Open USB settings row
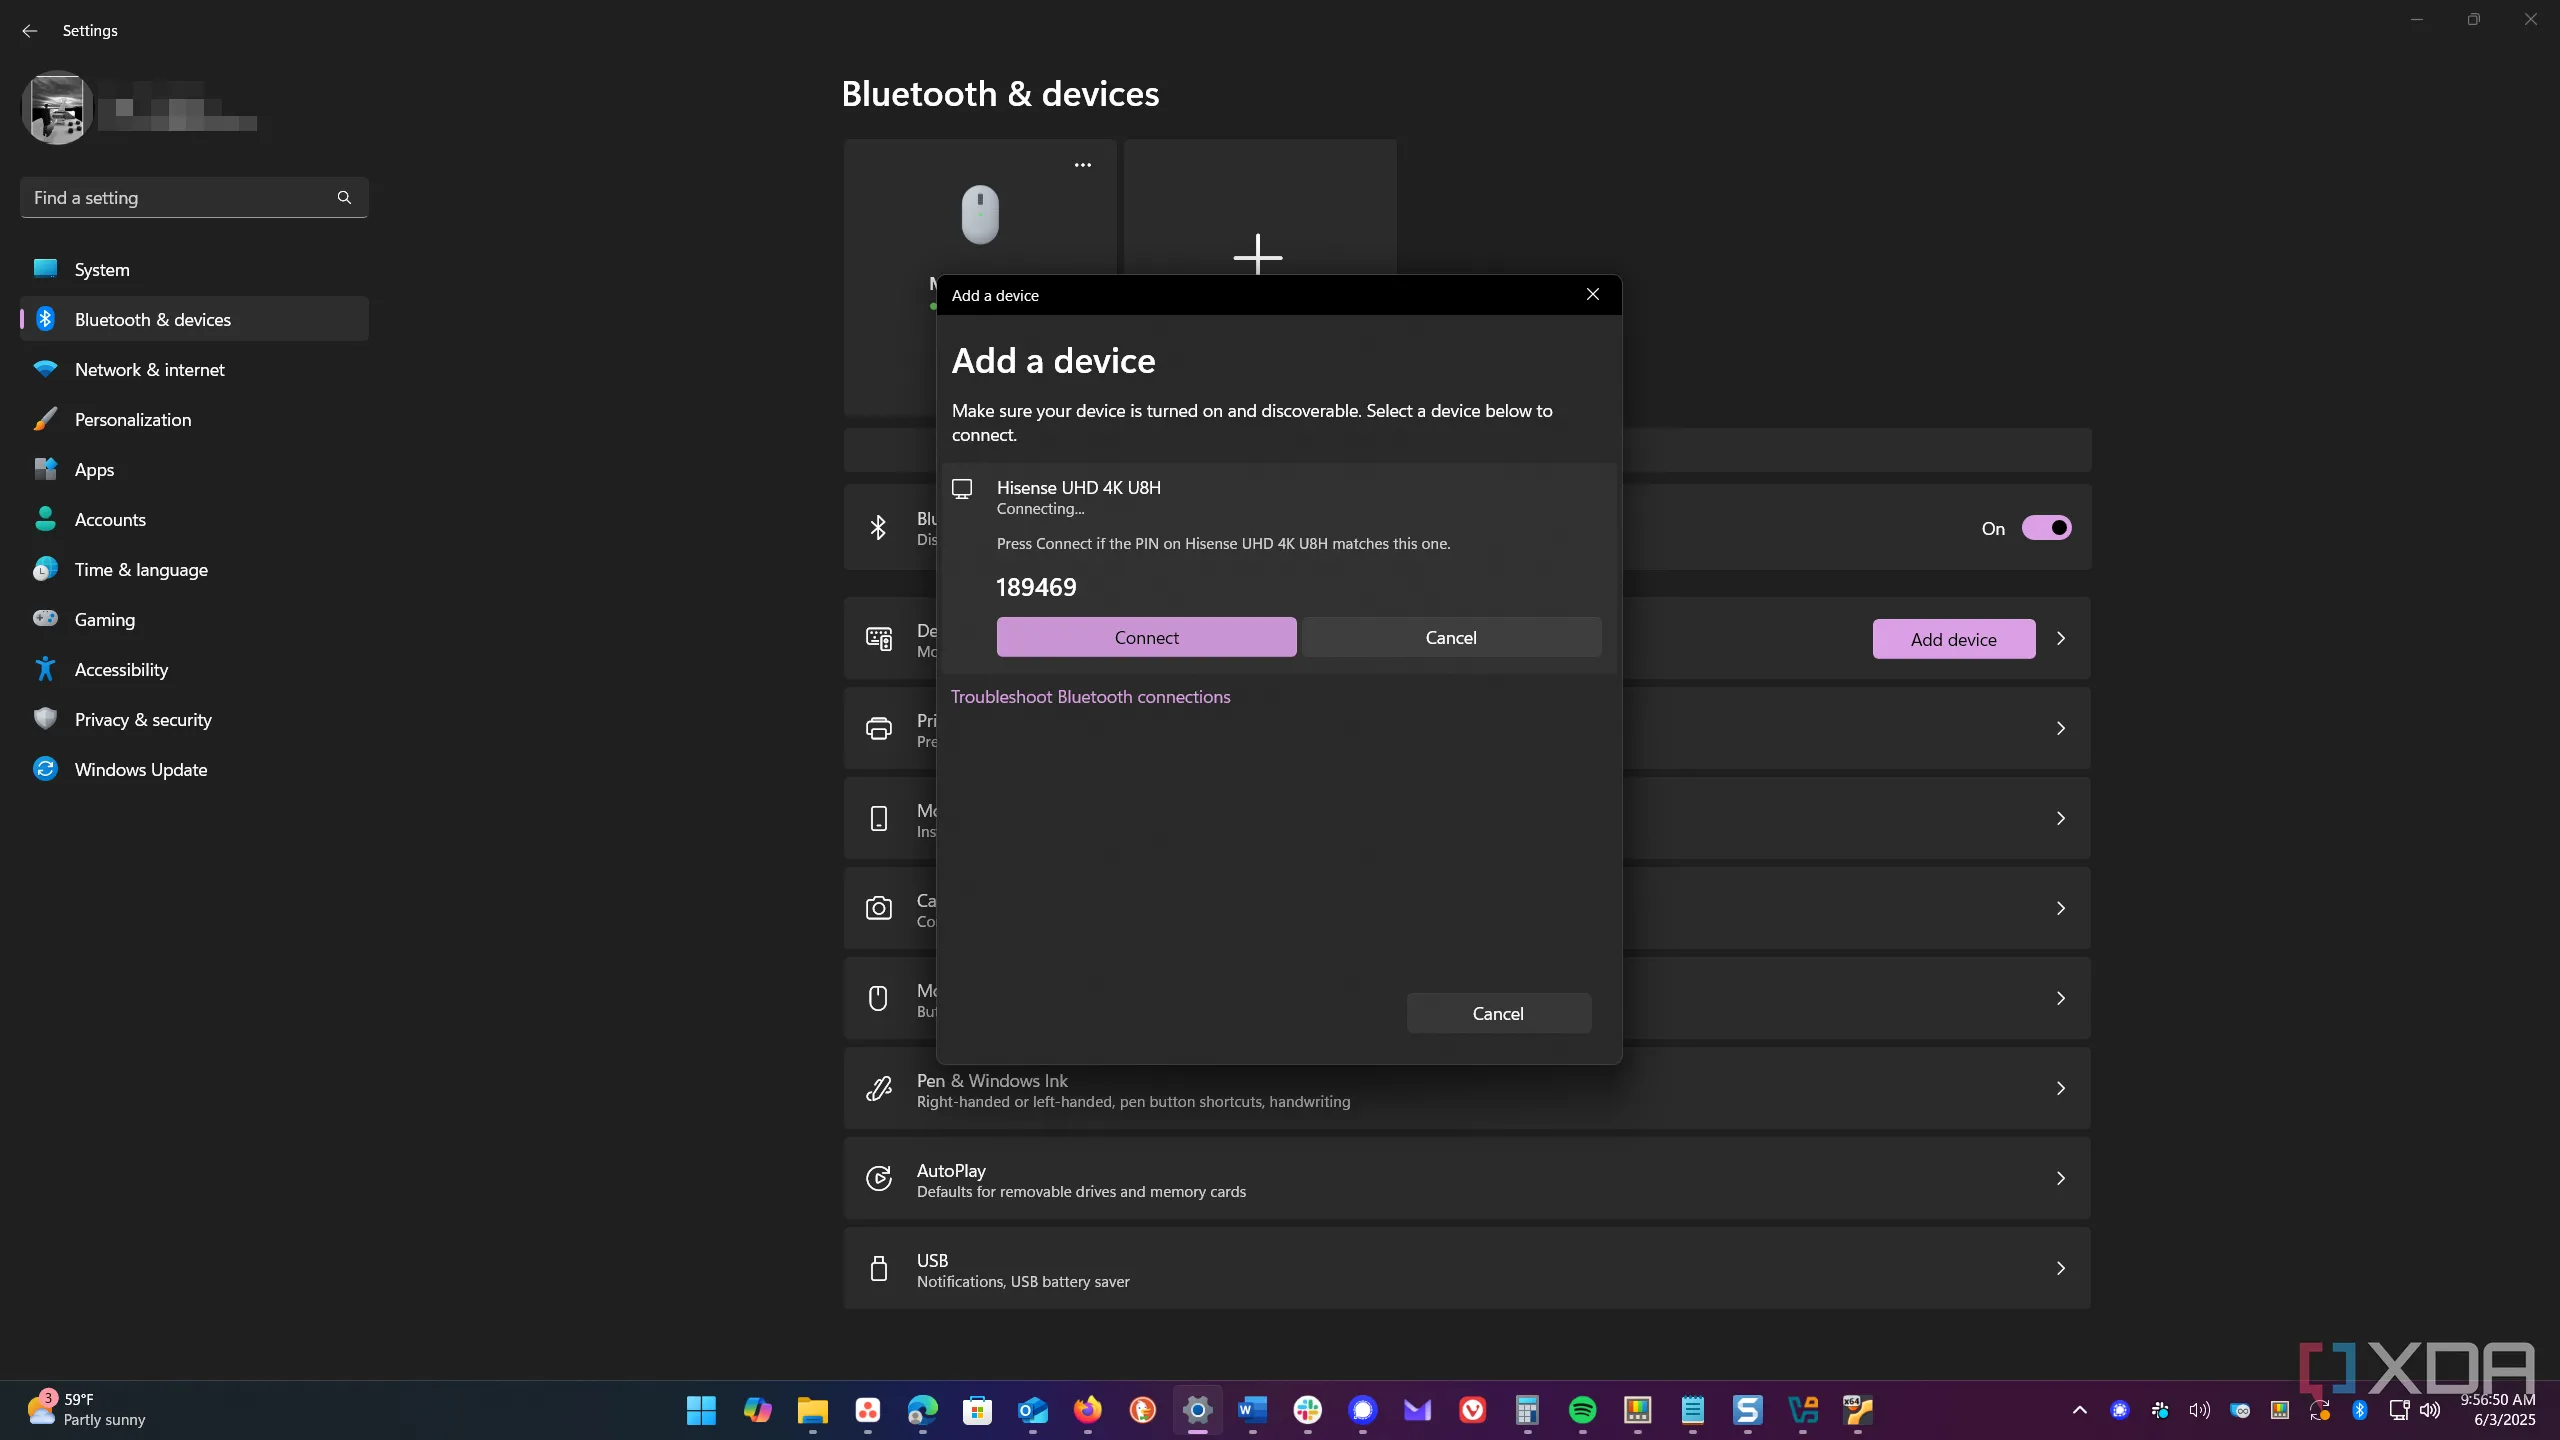2560x1440 pixels. click(x=1467, y=1269)
